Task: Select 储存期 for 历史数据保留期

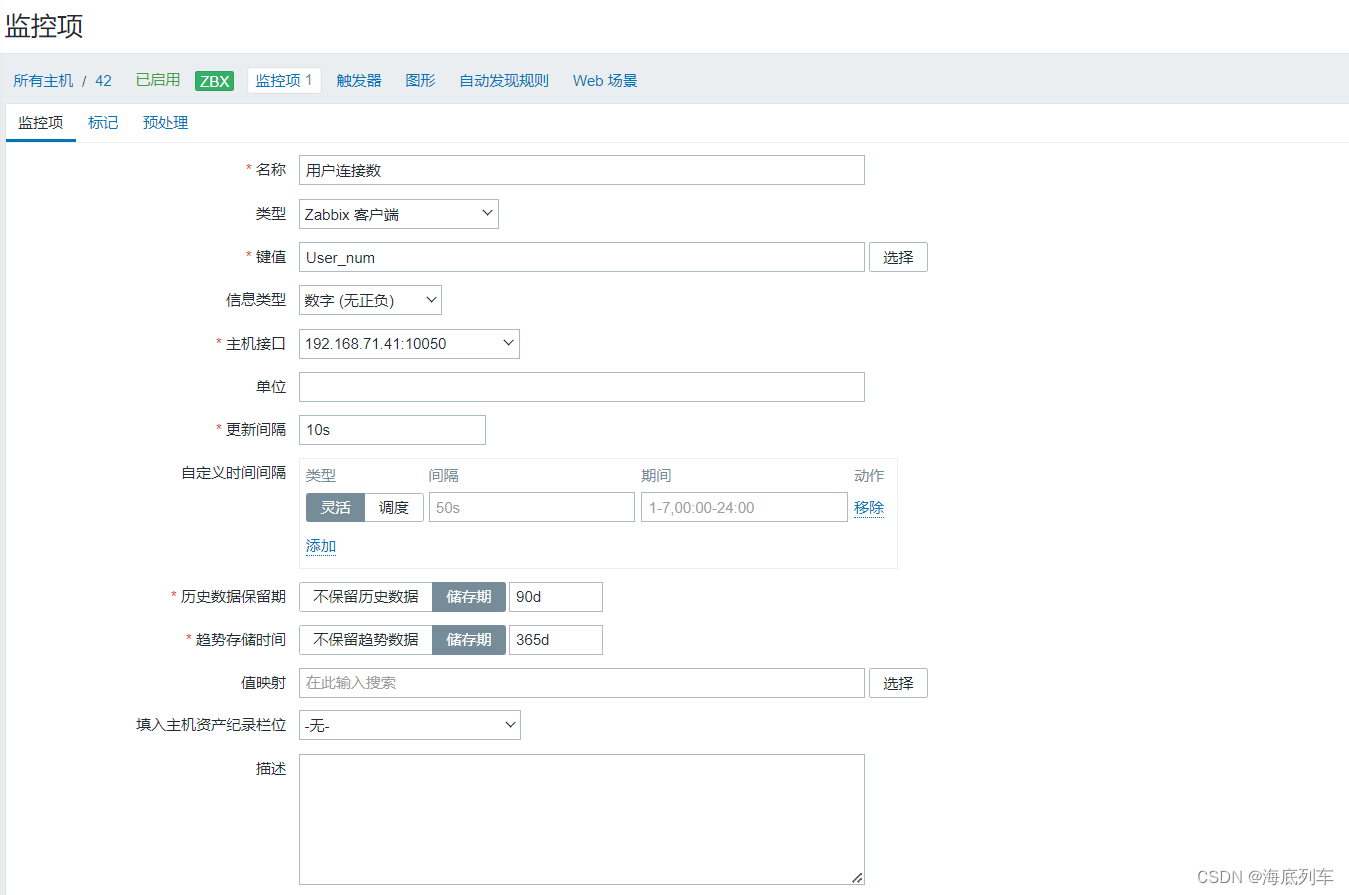Action: coord(469,597)
